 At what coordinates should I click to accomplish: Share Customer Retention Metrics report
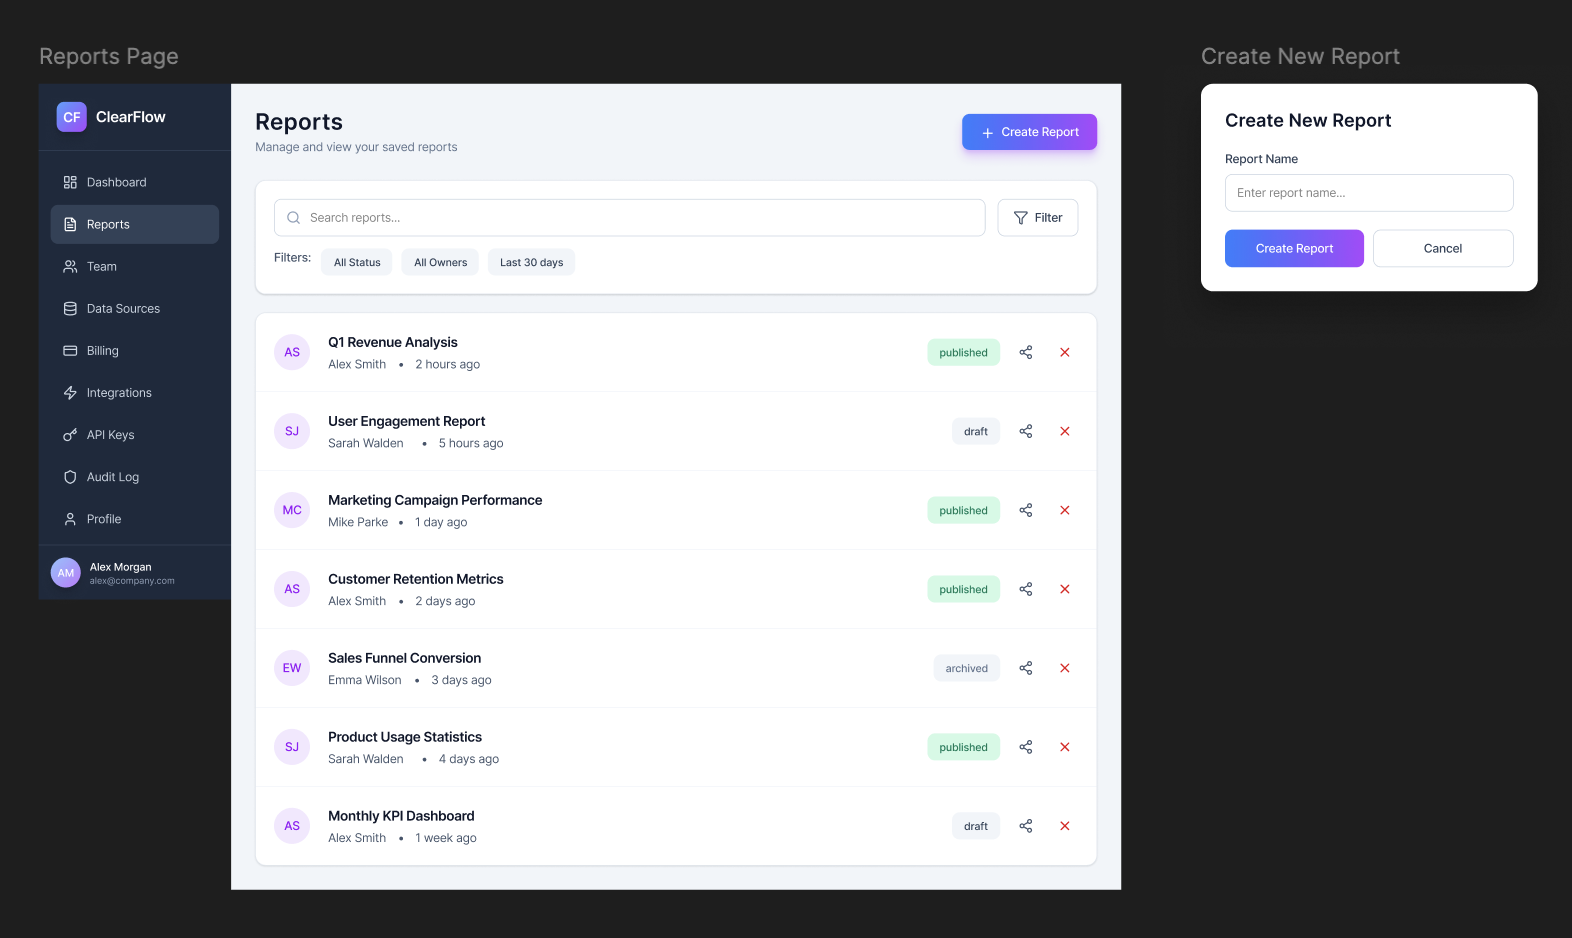coord(1026,589)
